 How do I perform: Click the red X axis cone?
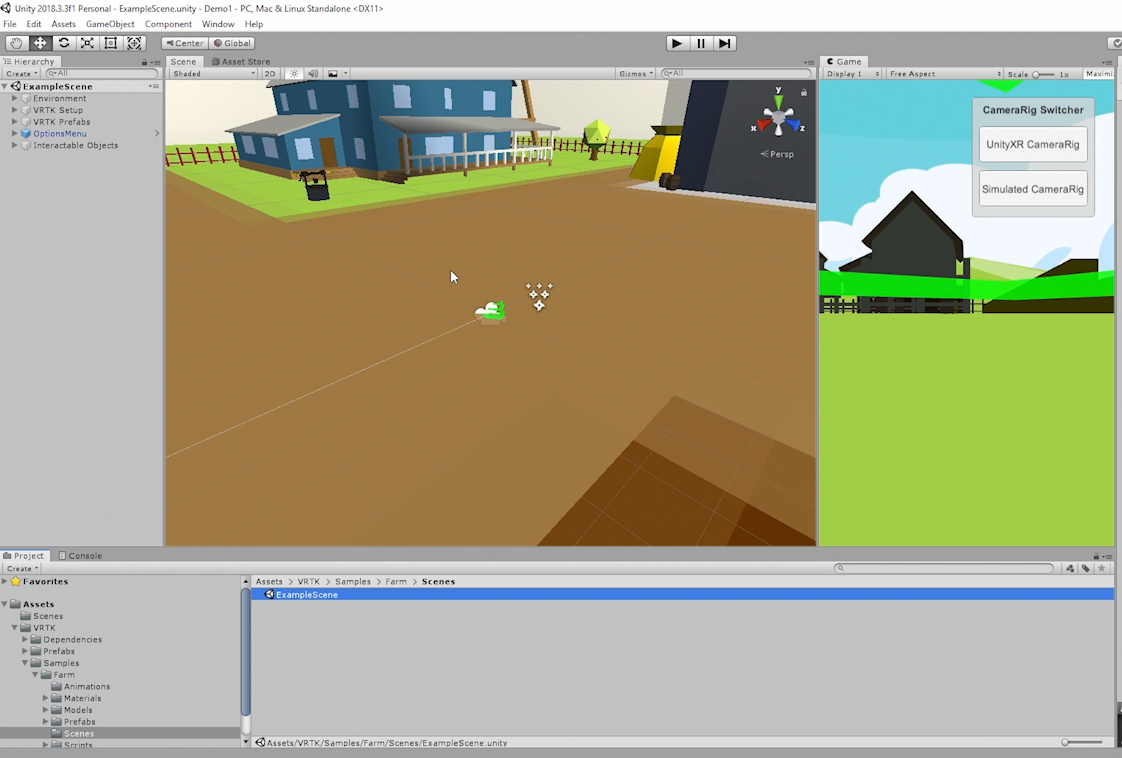[x=764, y=125]
